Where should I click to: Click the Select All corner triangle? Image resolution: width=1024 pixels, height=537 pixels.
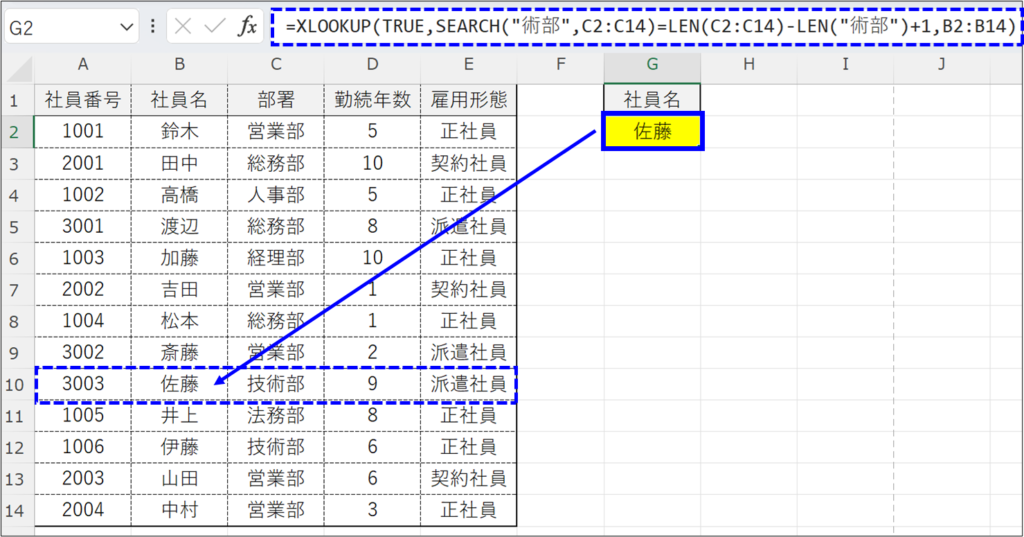pos(18,66)
